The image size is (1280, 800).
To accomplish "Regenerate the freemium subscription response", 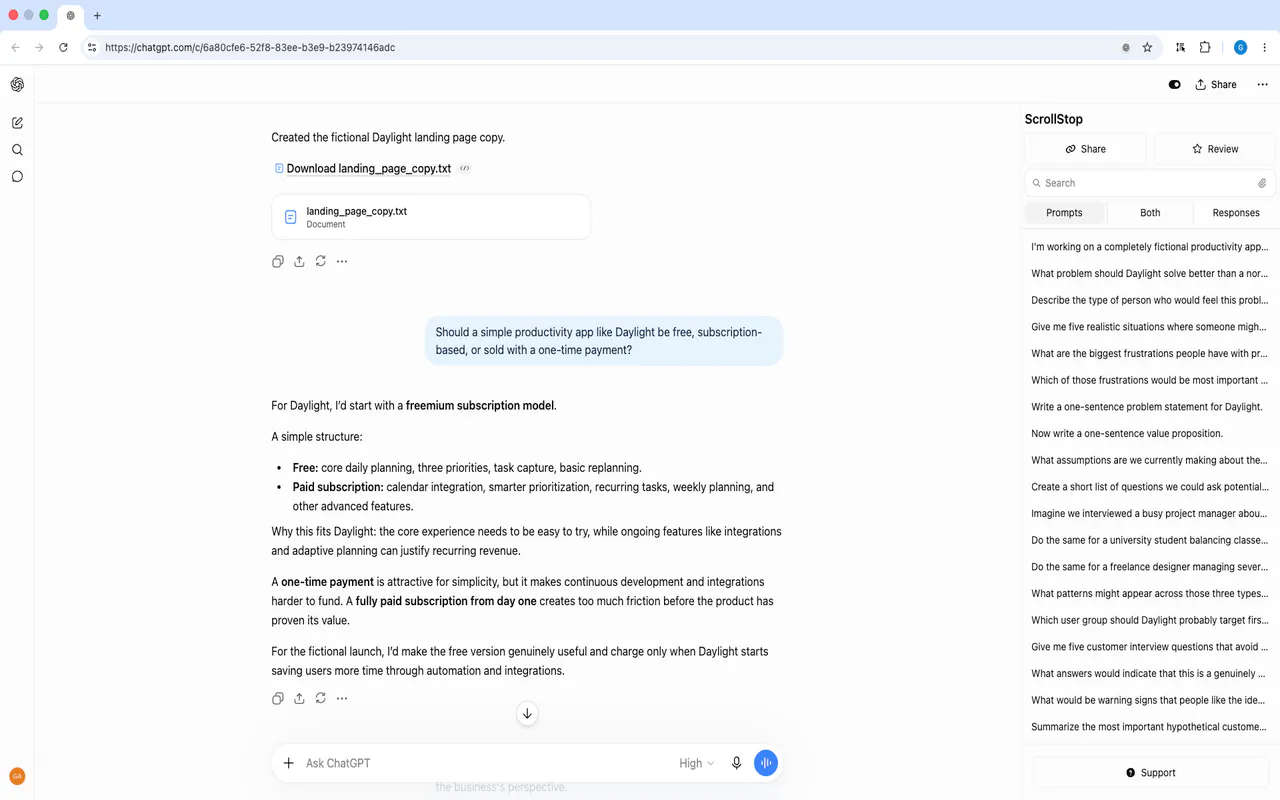I will 320,698.
